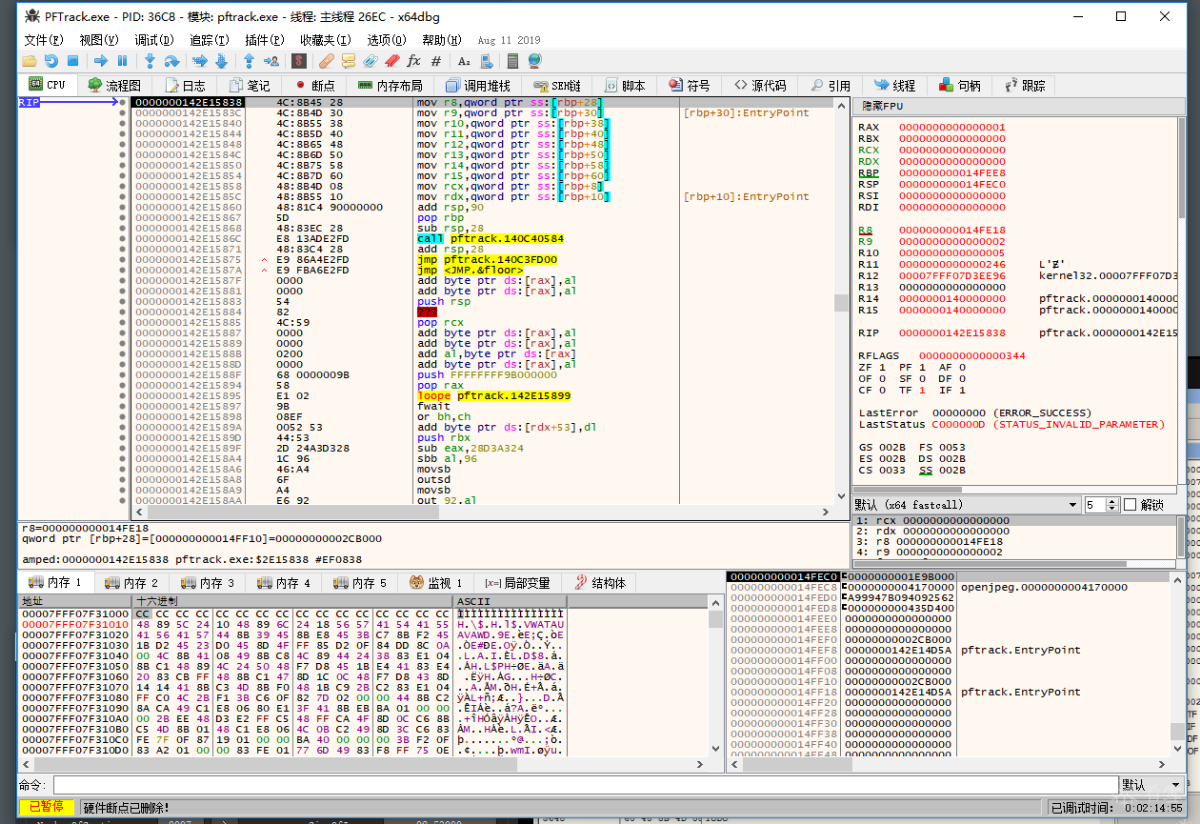
Task: Click the RAX register value
Action: click(952, 127)
